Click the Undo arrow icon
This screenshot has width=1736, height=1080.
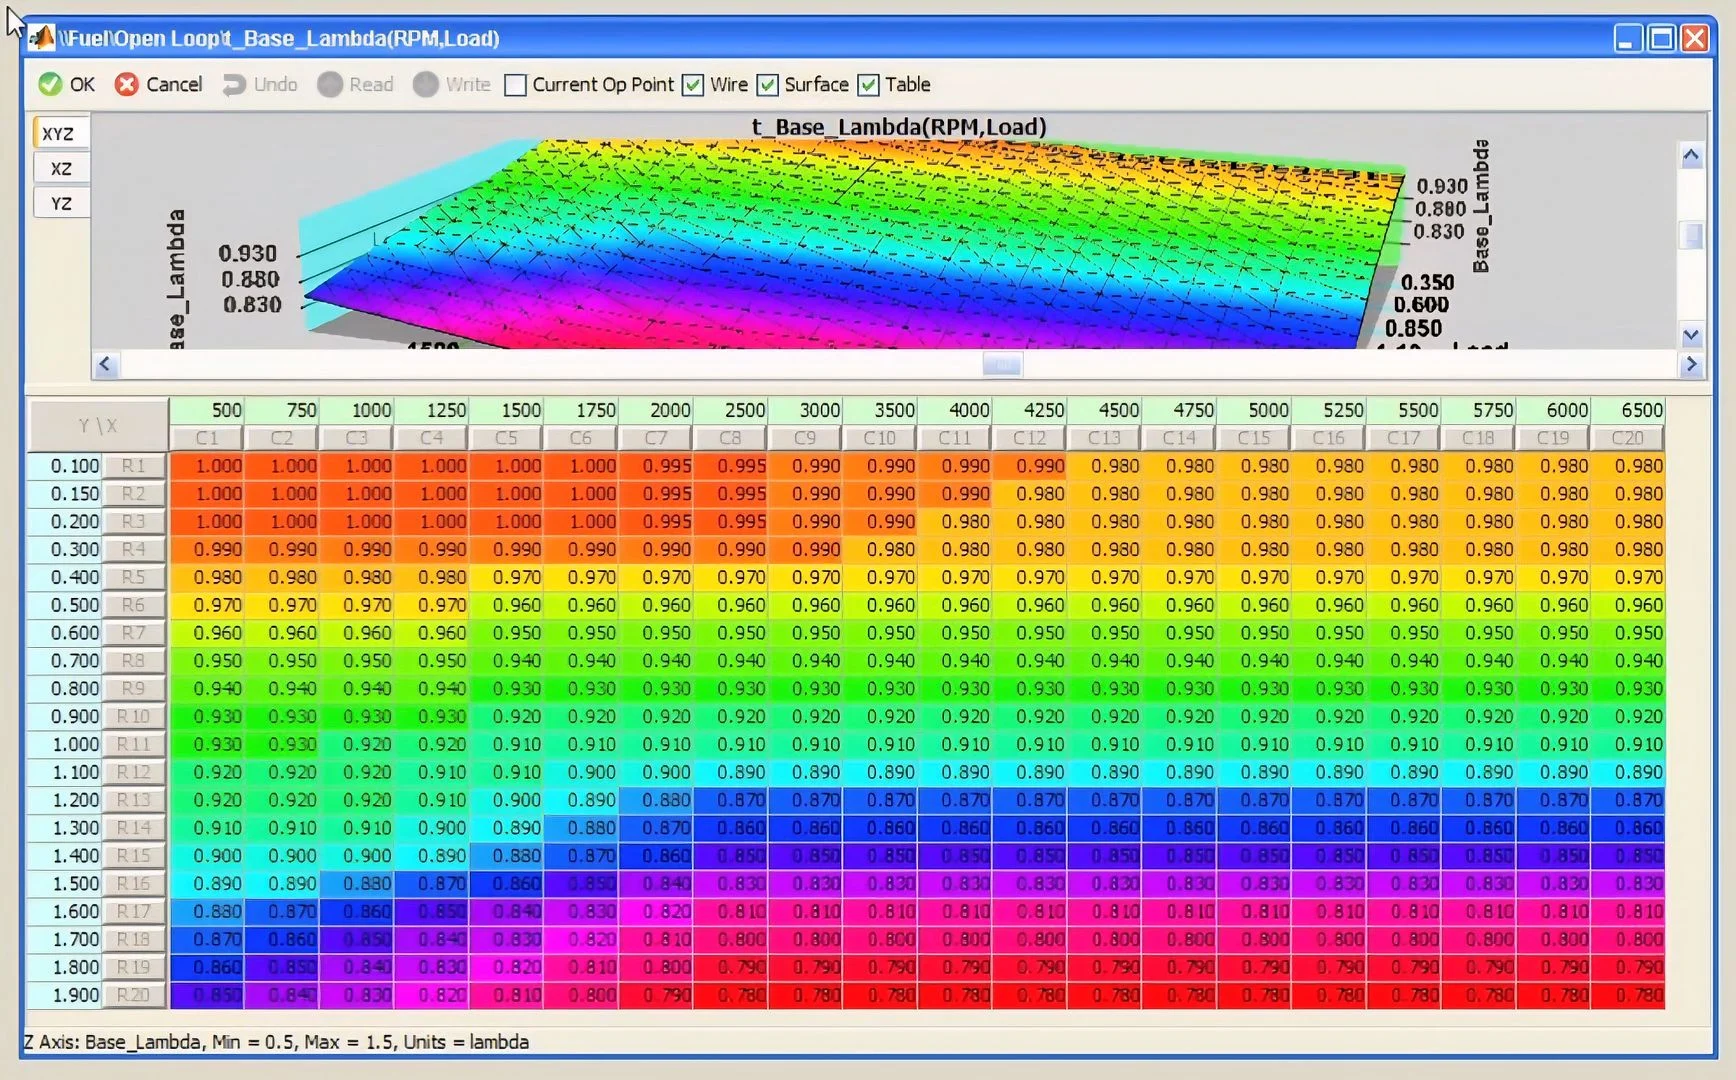234,85
